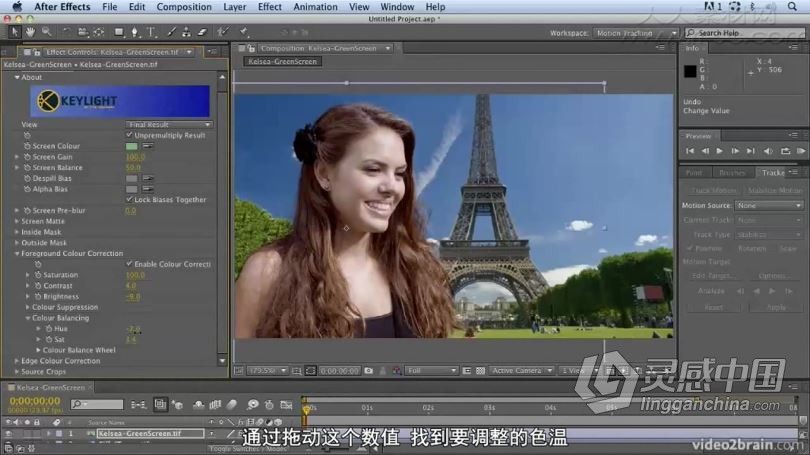
Task: Open the Layer menu
Action: (x=235, y=7)
